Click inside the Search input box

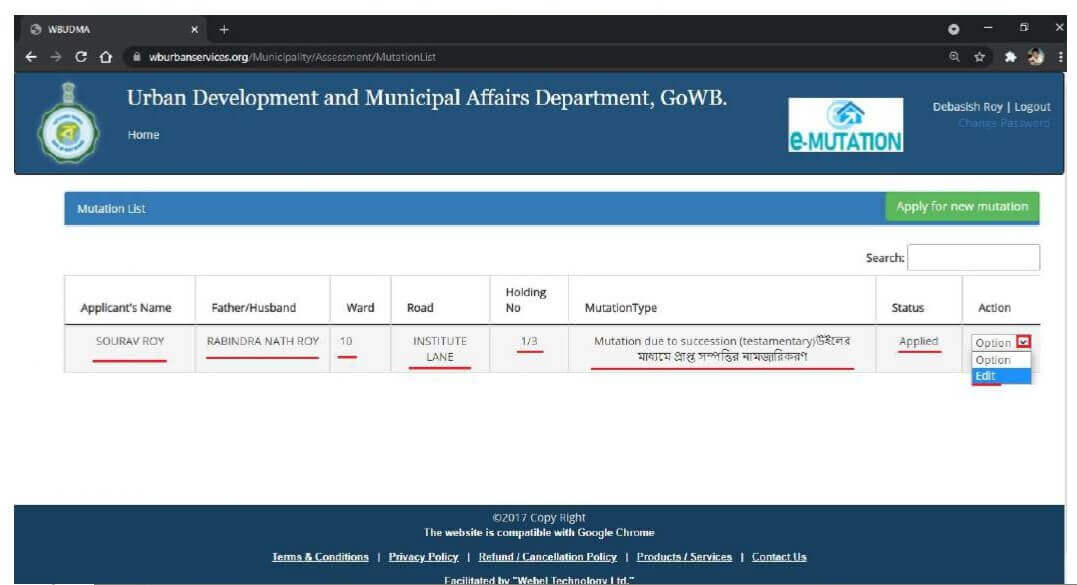[x=972, y=257]
